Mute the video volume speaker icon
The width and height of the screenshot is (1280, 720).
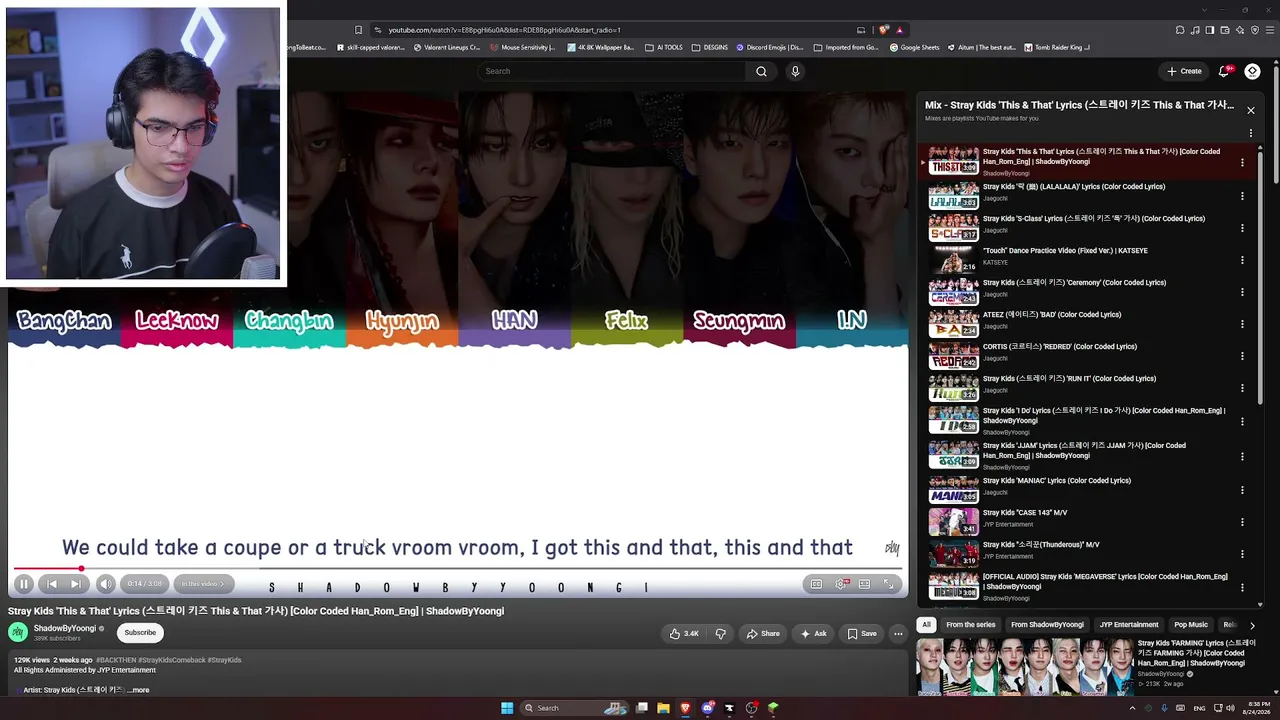(105, 584)
